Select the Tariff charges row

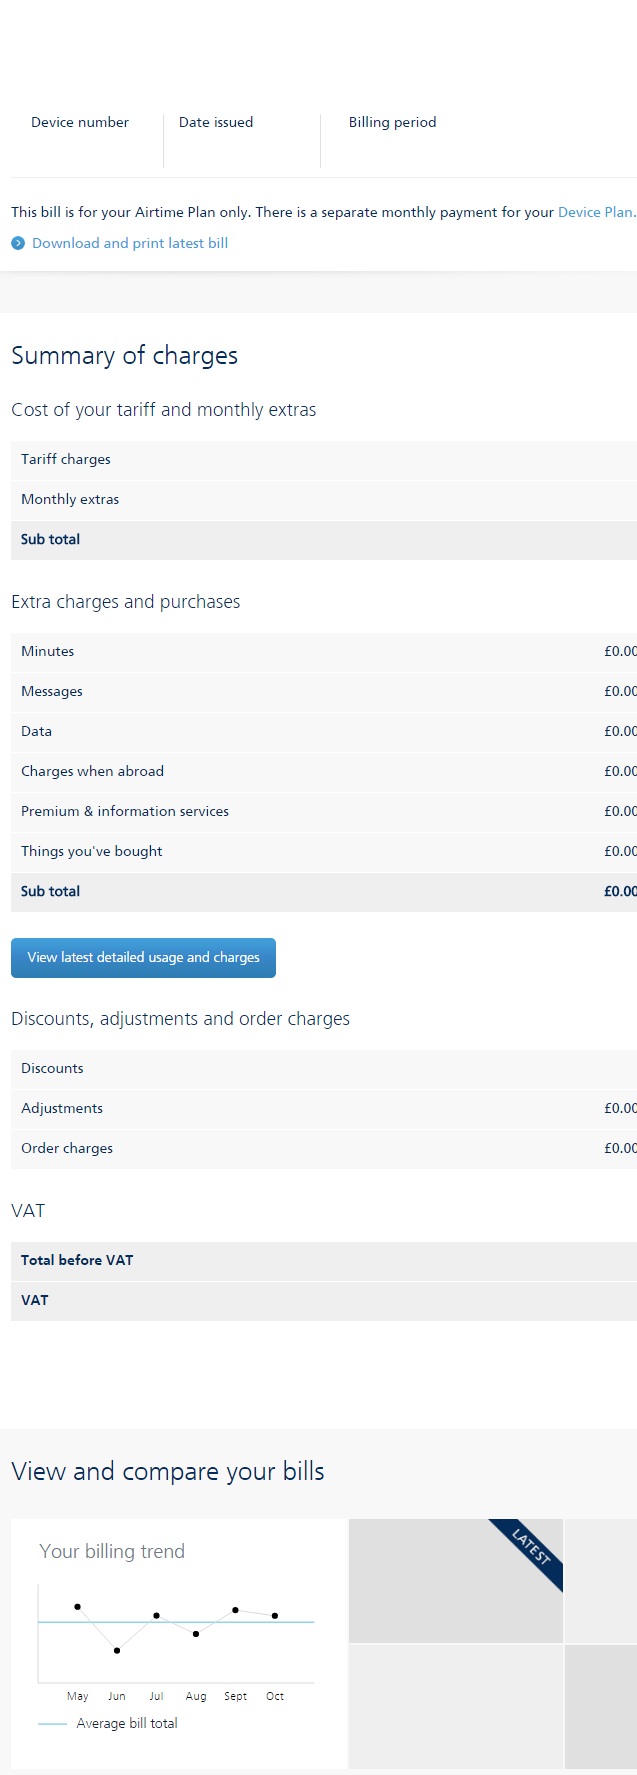pyautogui.click(x=324, y=460)
